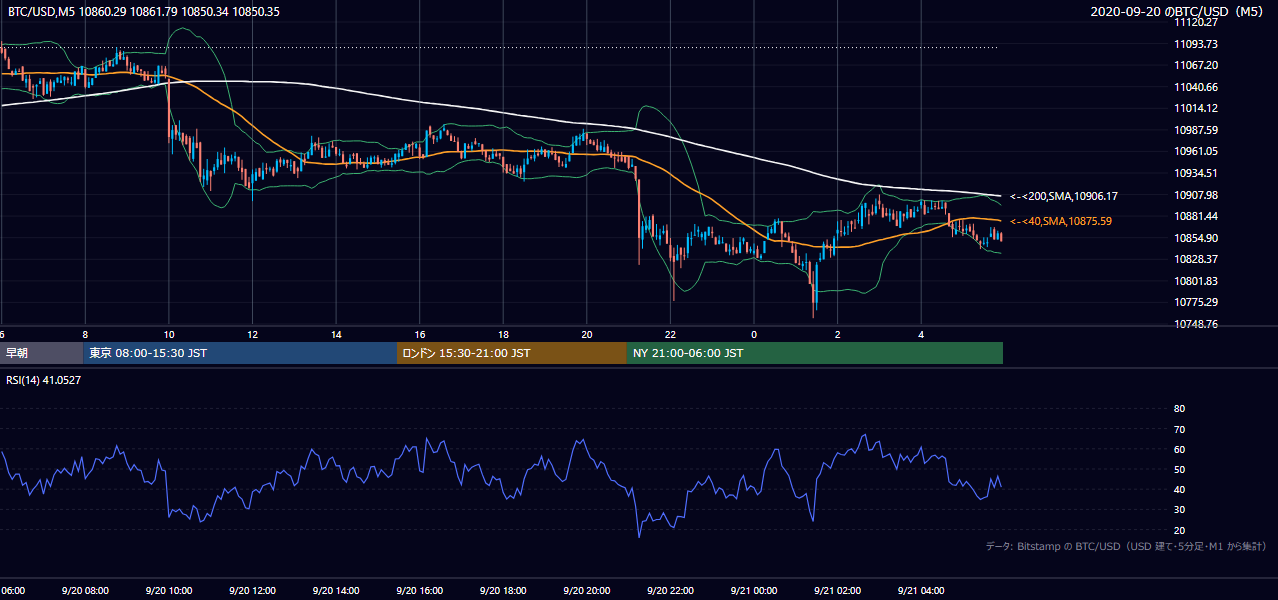This screenshot has height=600, width=1278.
Task: Click RSI axis level 80
Action: coord(1180,409)
